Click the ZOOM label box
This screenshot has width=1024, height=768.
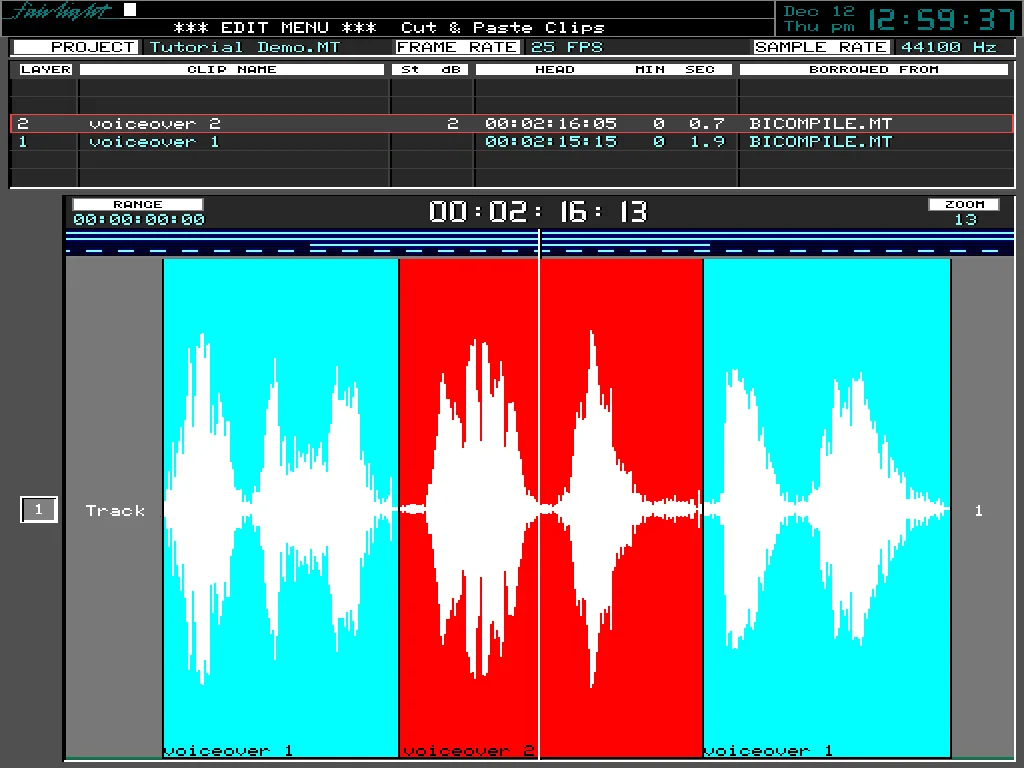click(x=965, y=204)
